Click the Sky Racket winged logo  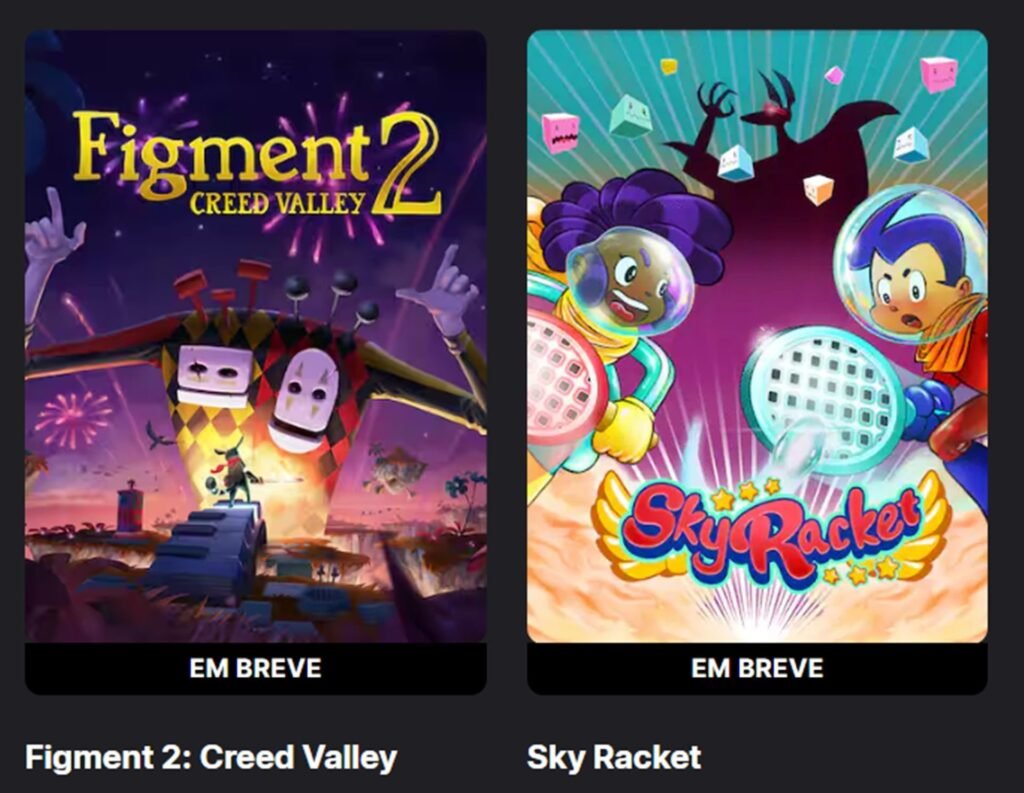coord(771,529)
